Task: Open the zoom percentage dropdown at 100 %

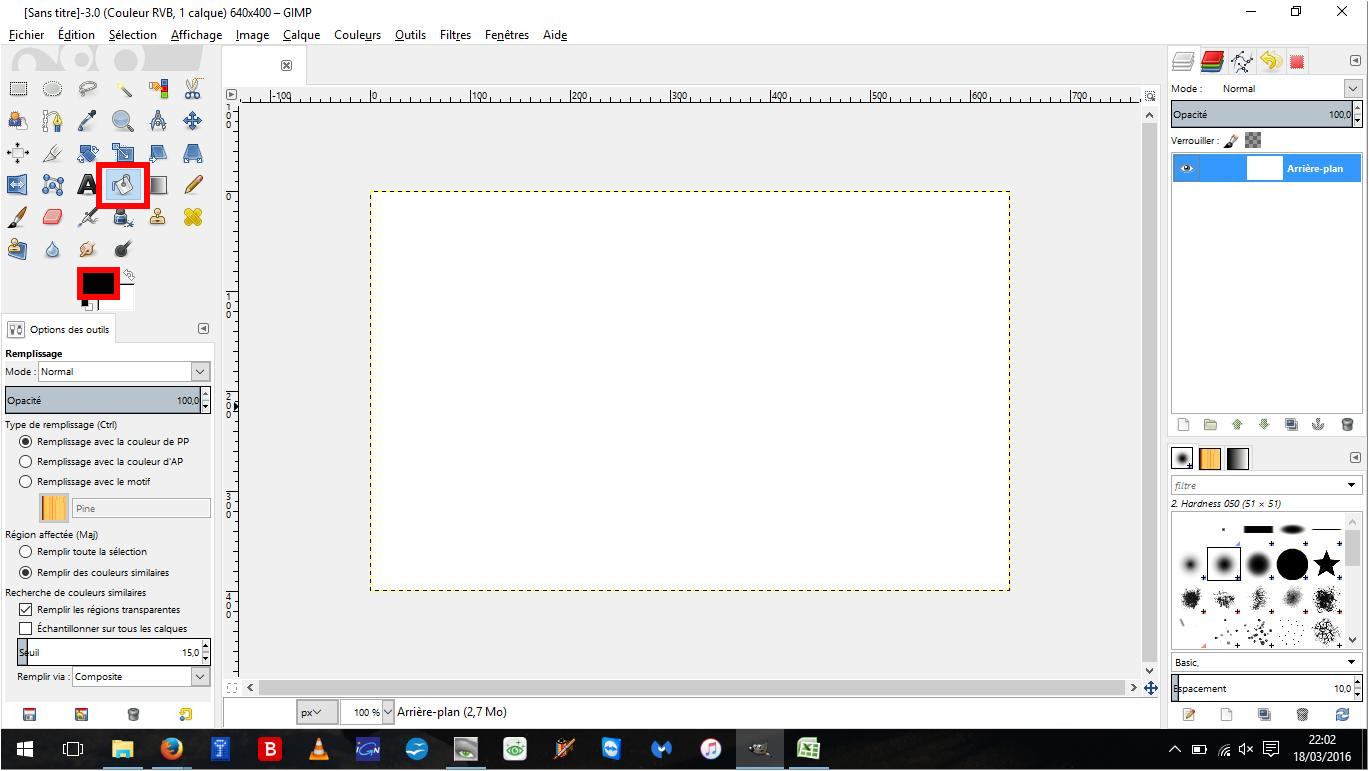Action: [x=388, y=712]
